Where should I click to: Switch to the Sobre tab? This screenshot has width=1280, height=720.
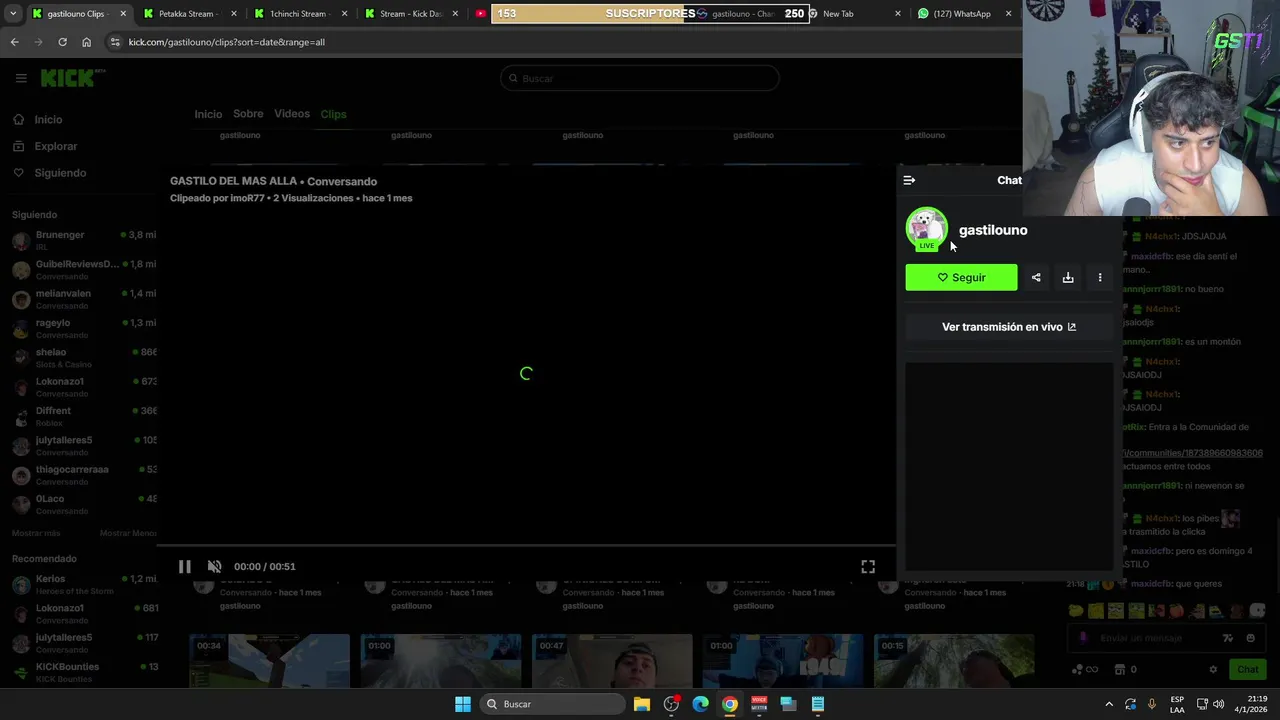point(248,114)
